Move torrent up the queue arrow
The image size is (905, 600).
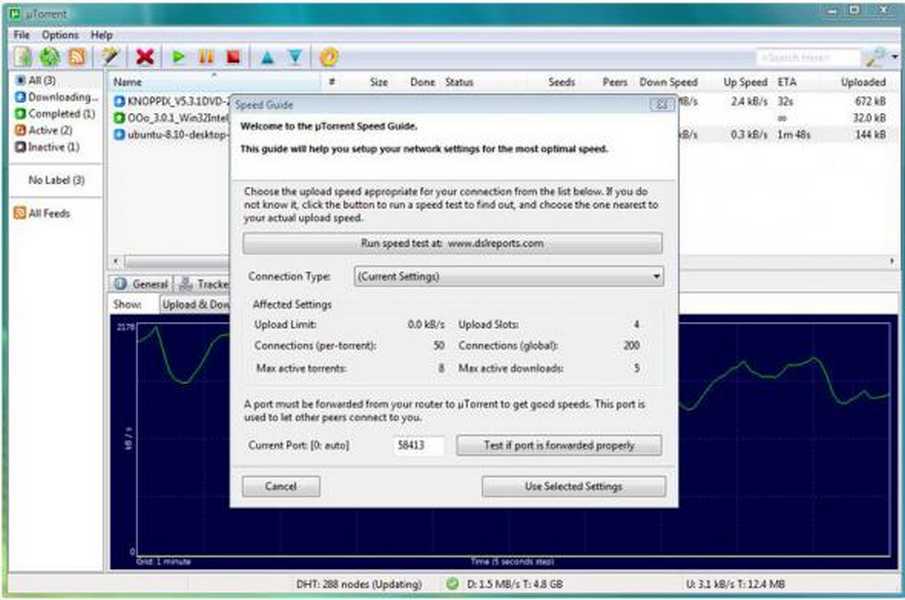(x=267, y=57)
